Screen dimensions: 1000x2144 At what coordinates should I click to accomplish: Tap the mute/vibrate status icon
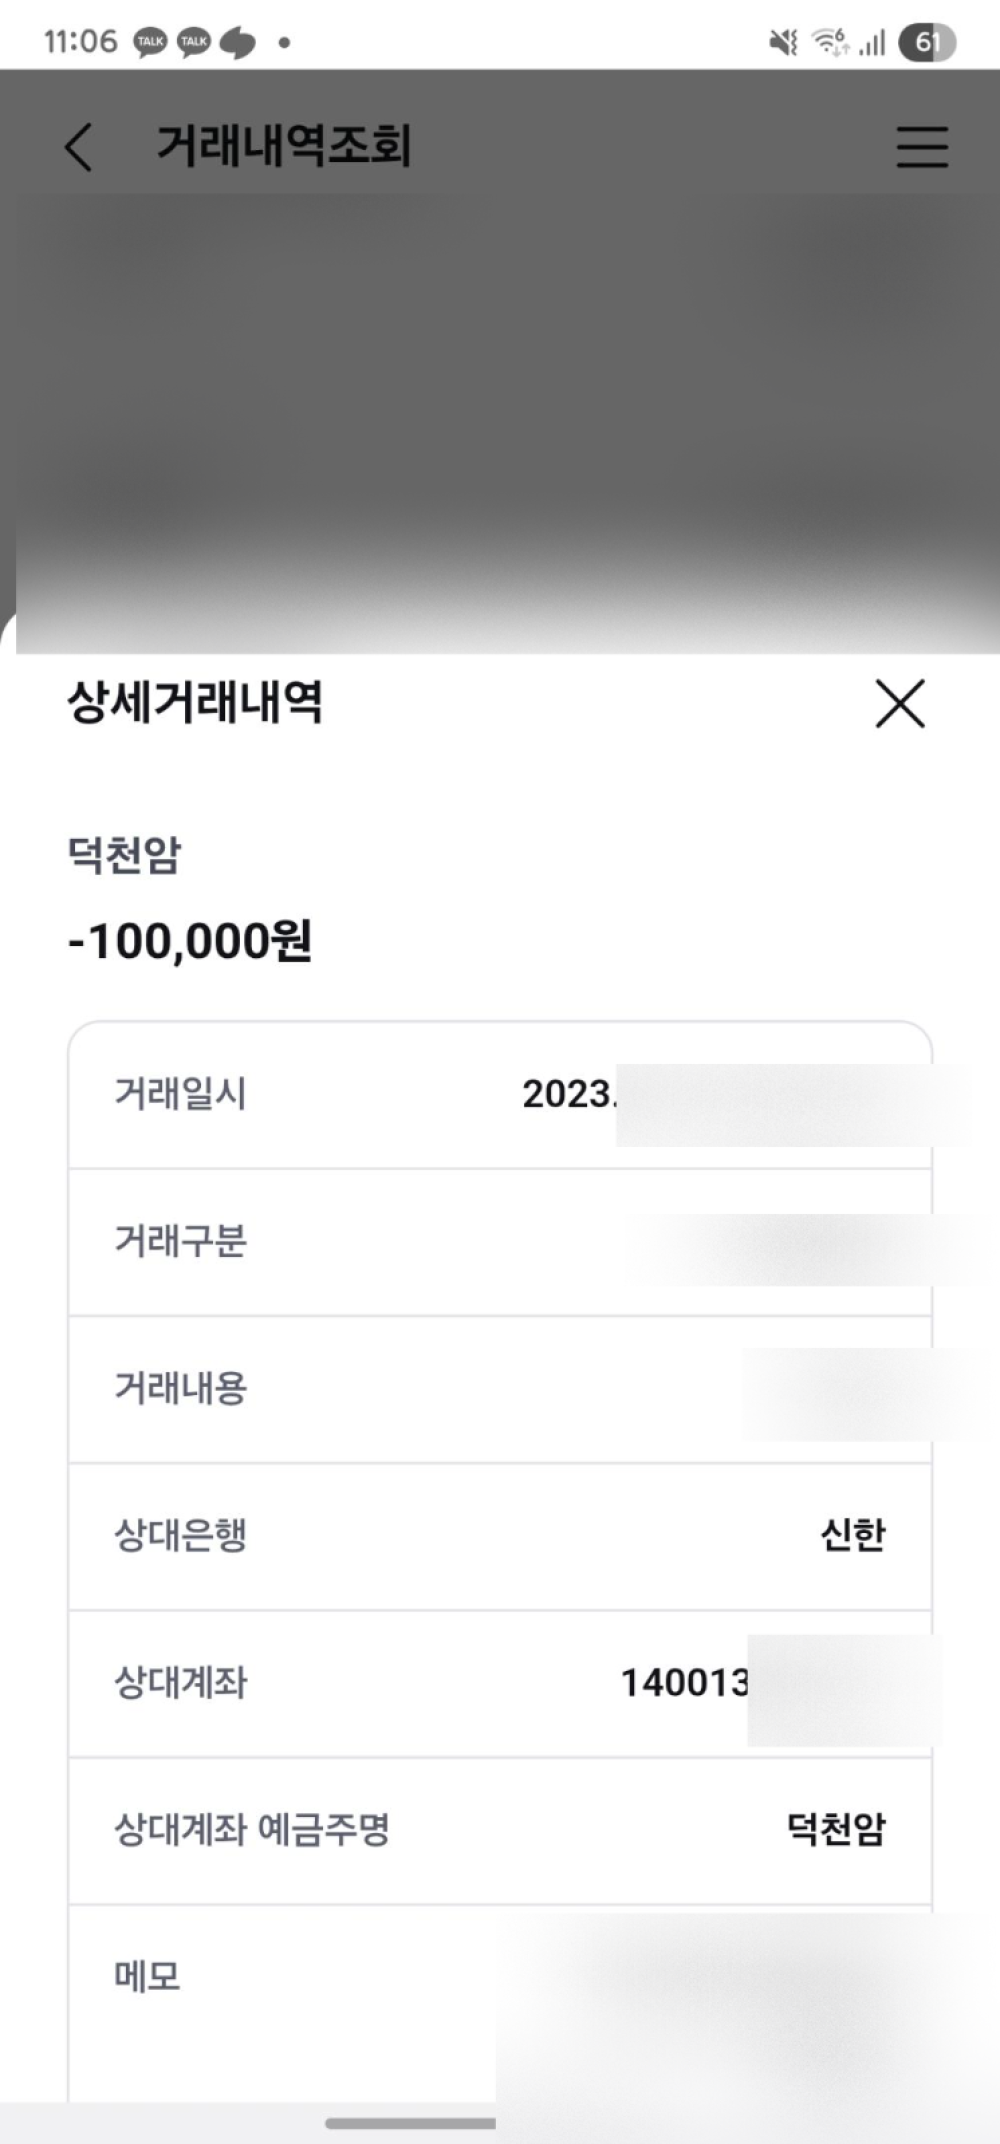[x=783, y=42]
